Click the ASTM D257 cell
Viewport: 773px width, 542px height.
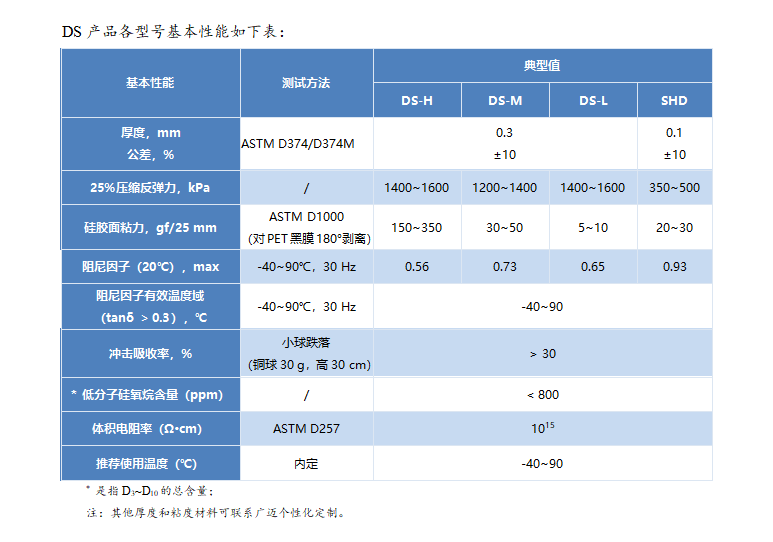click(306, 429)
